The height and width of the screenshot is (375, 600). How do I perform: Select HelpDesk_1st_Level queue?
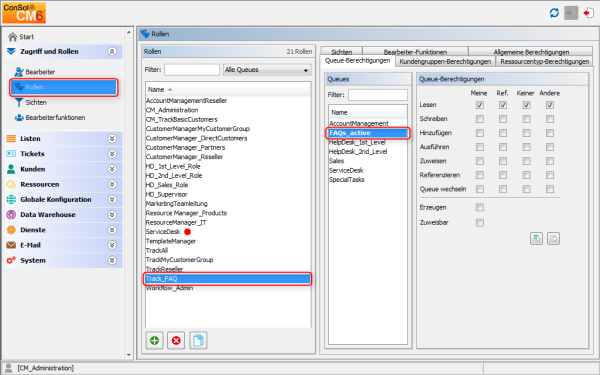point(357,142)
